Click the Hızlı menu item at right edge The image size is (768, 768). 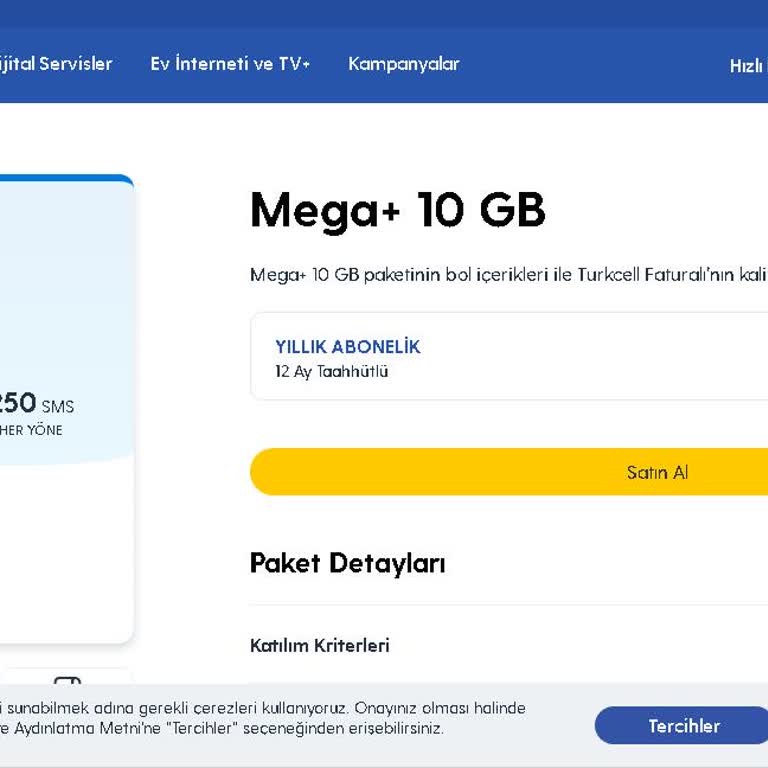(x=746, y=66)
